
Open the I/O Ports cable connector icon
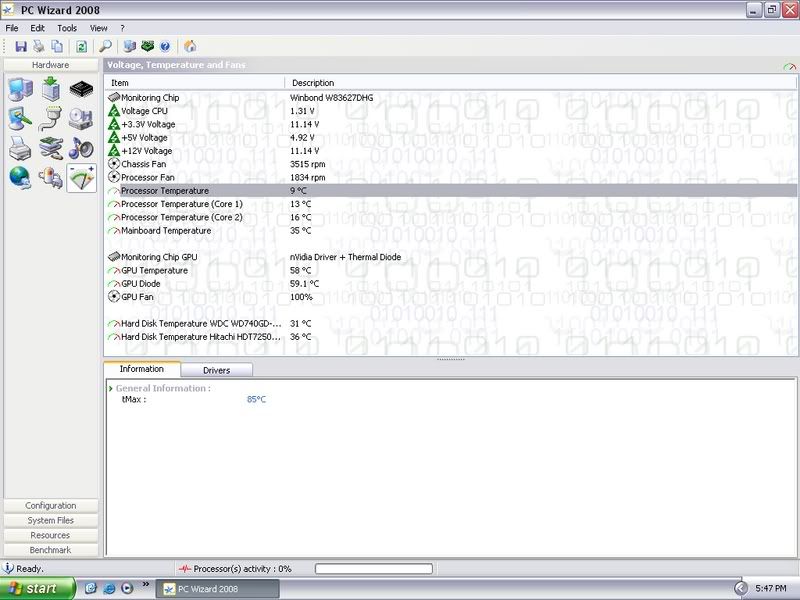(x=51, y=119)
